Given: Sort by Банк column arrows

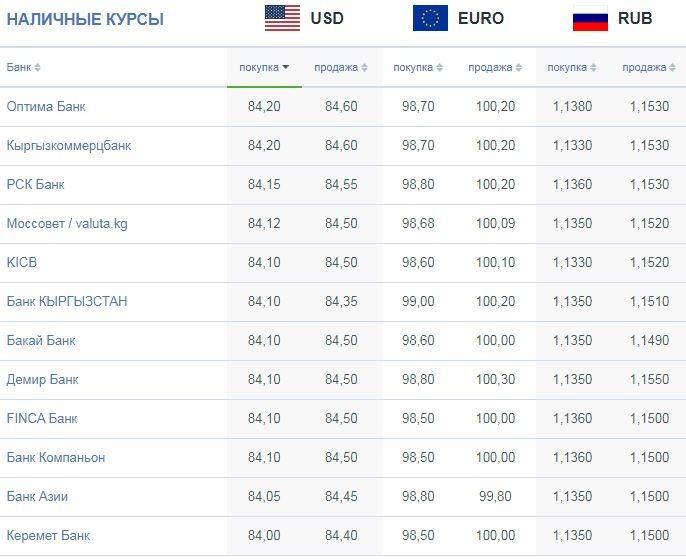Looking at the screenshot, I should point(38,67).
